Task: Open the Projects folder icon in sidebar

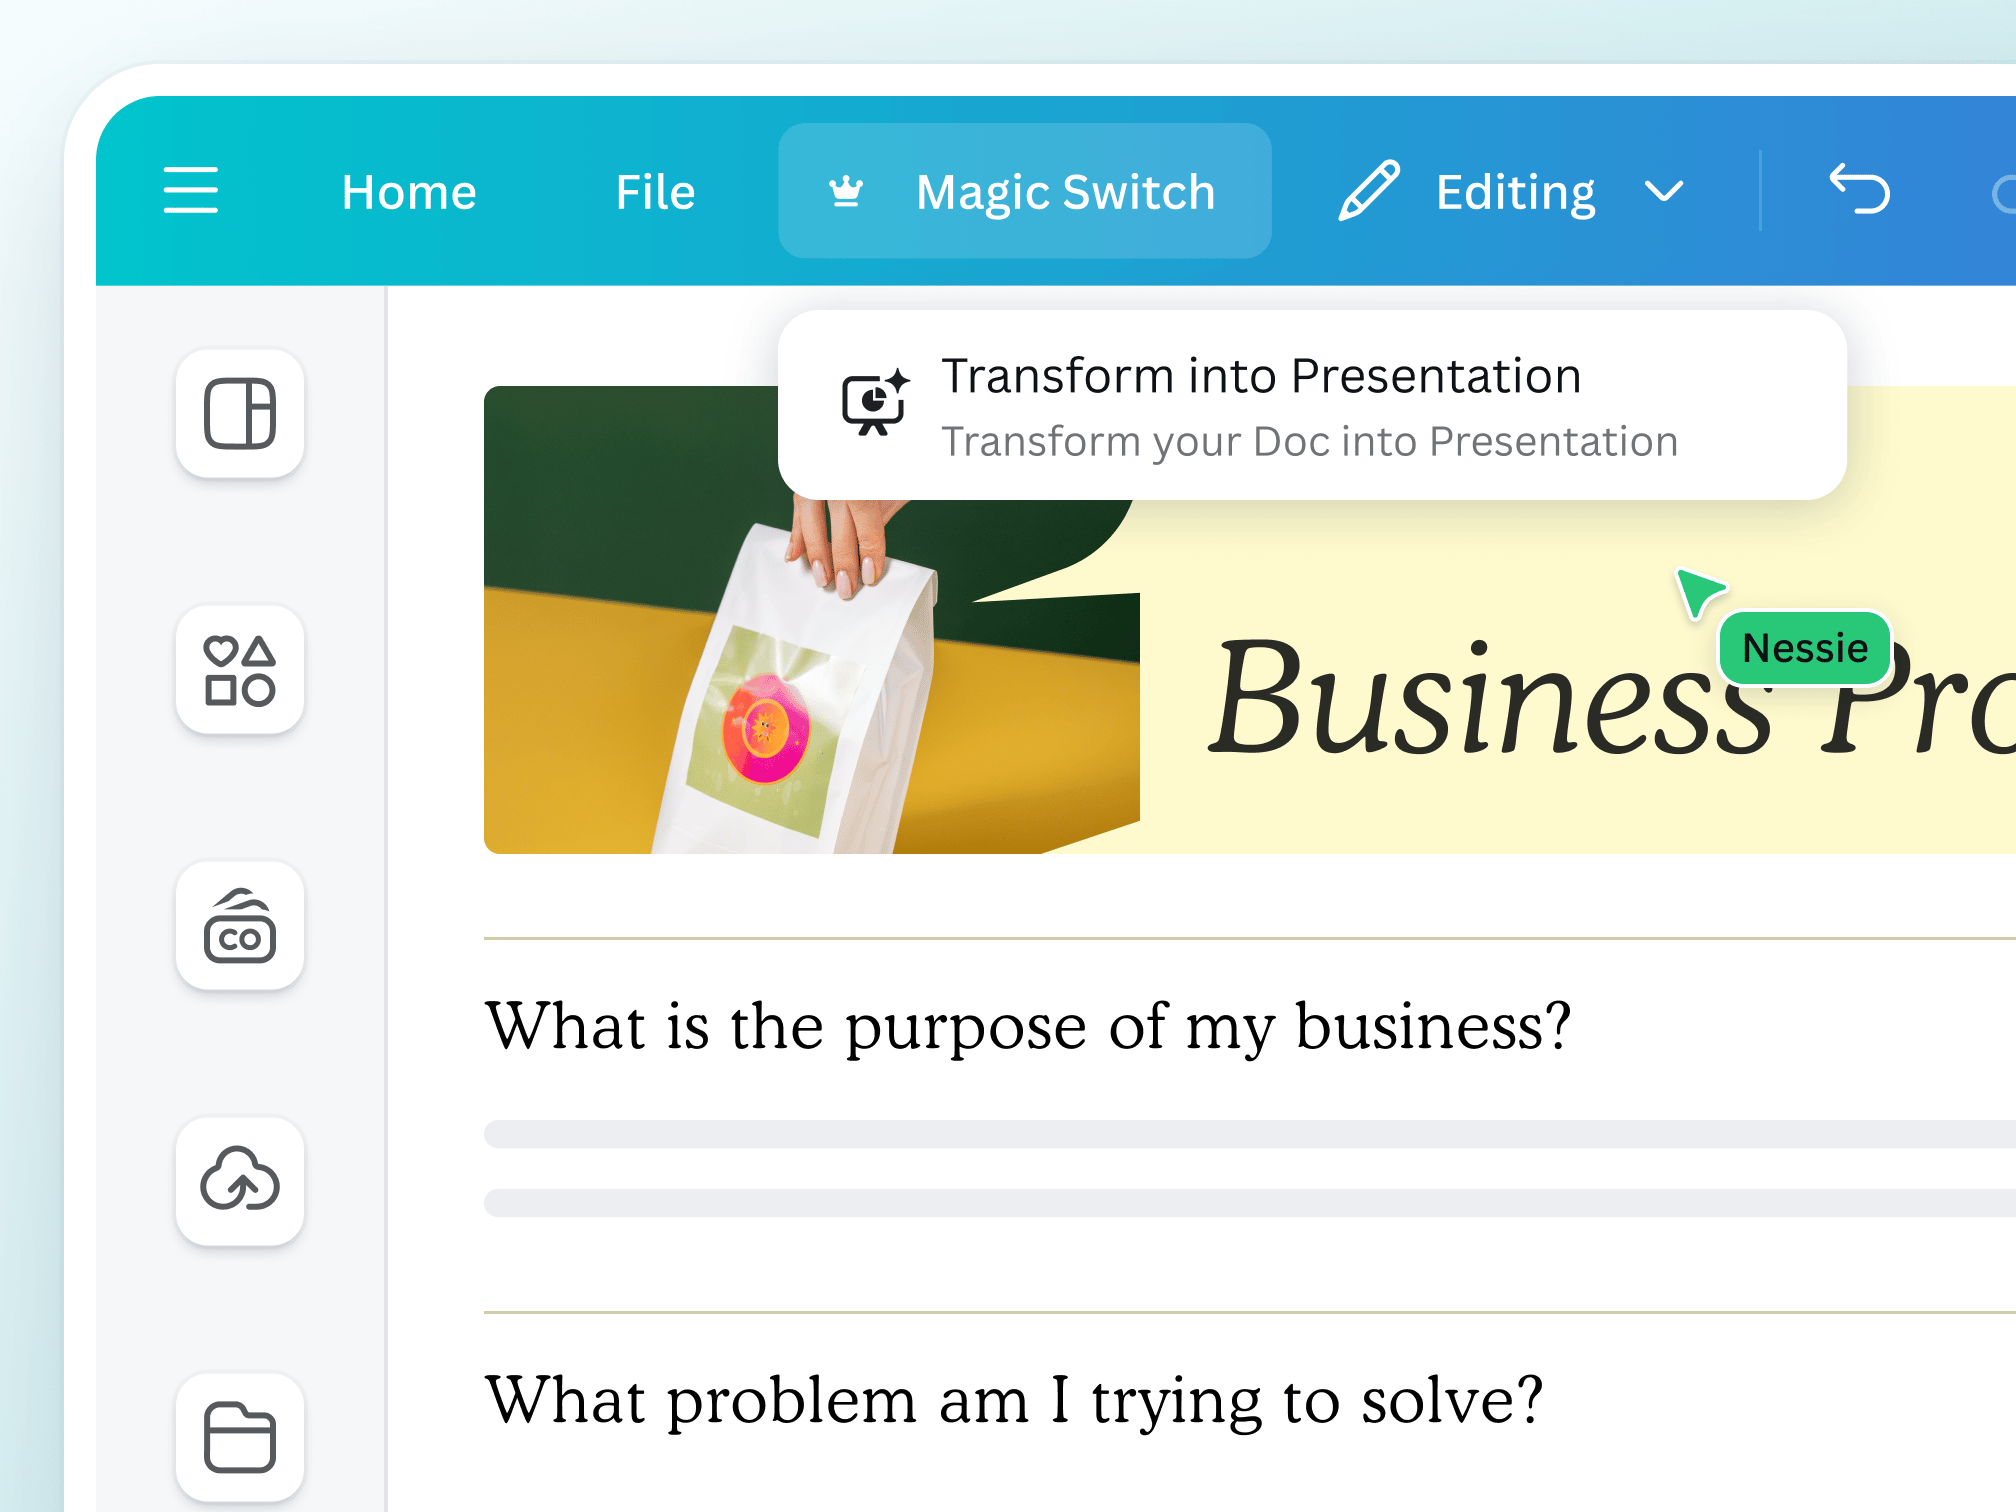Action: pyautogui.click(x=240, y=1437)
